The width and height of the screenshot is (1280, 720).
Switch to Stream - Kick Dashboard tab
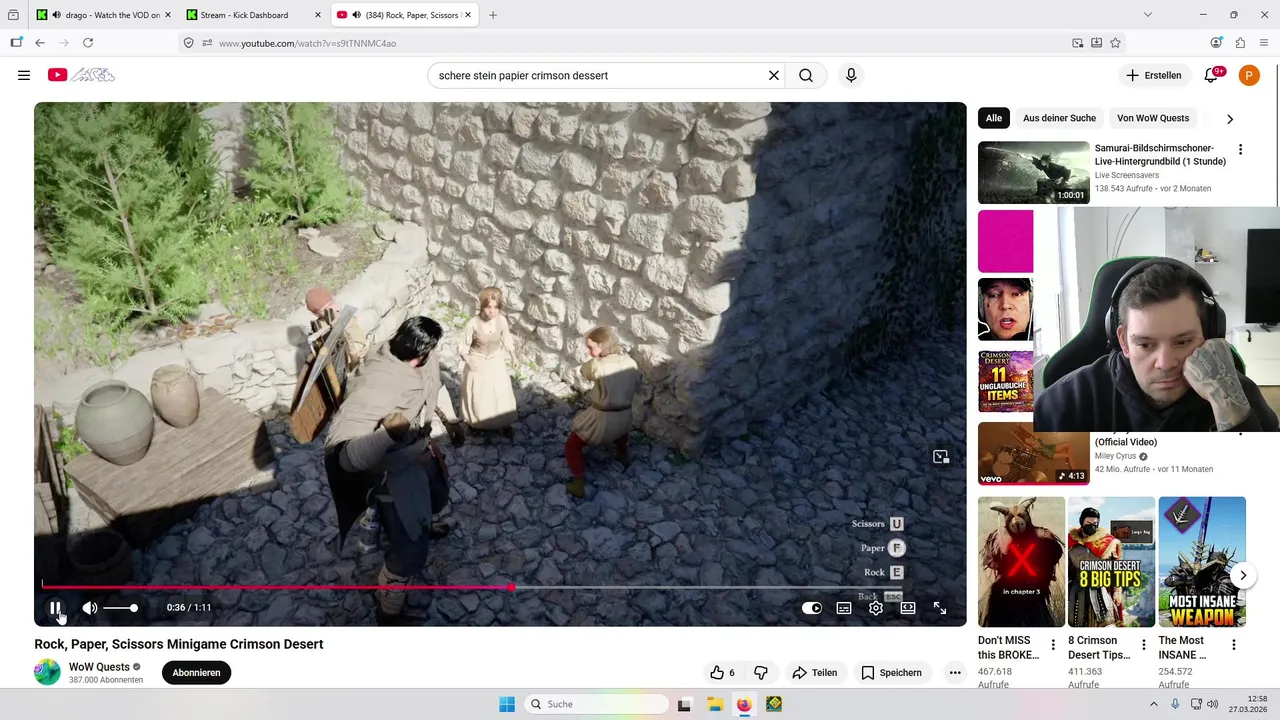pos(244,15)
